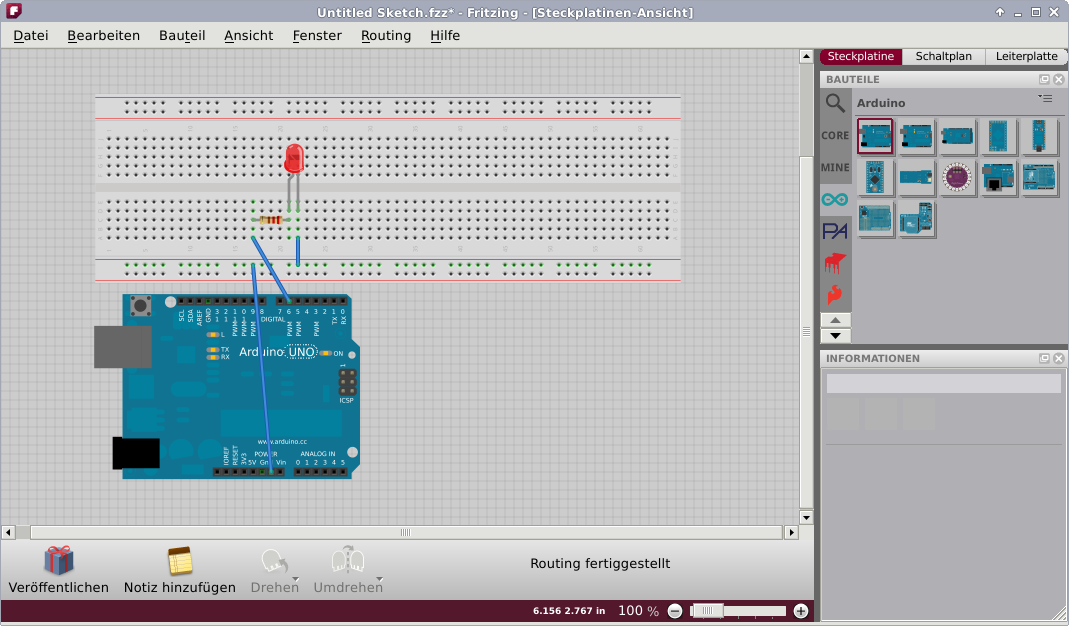Select the LilyPad Arduino part thumbnail
The width and height of the screenshot is (1069, 626).
coord(957,178)
